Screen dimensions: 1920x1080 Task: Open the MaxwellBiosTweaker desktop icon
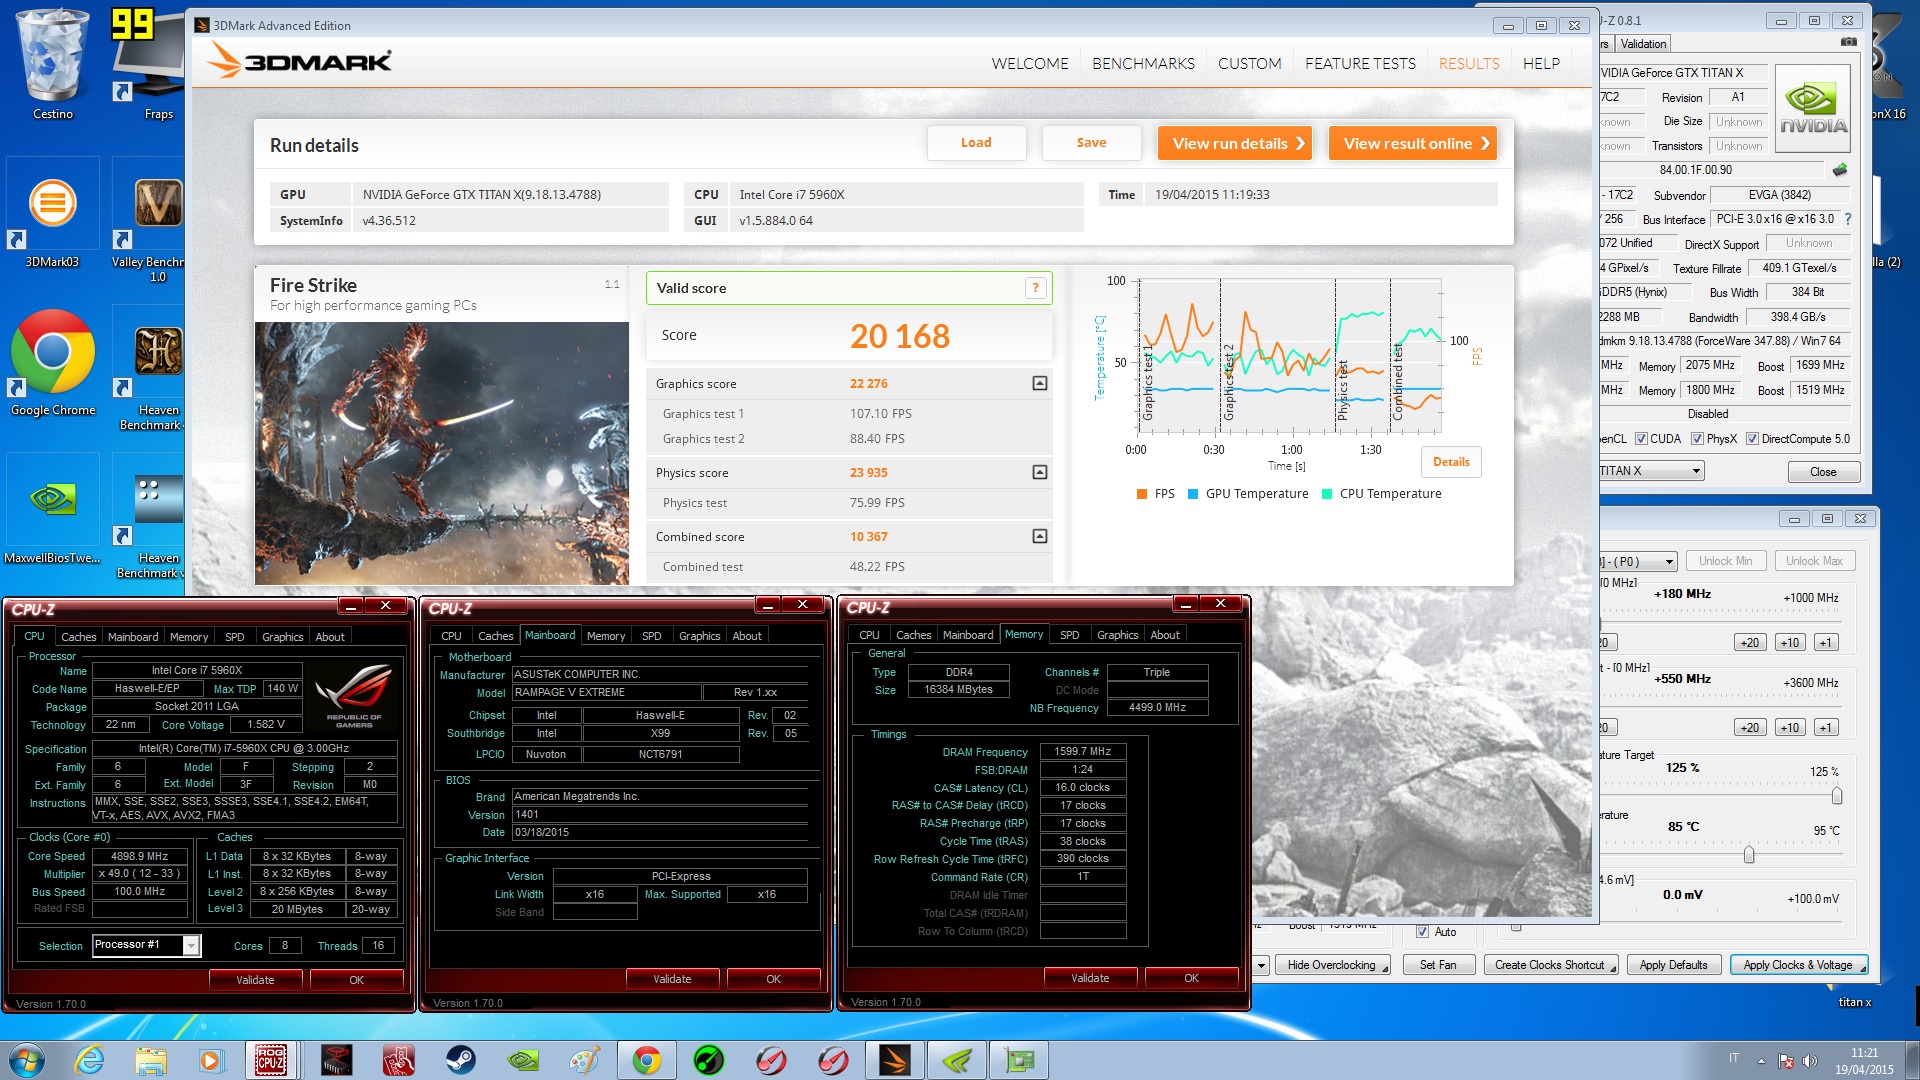[52, 510]
